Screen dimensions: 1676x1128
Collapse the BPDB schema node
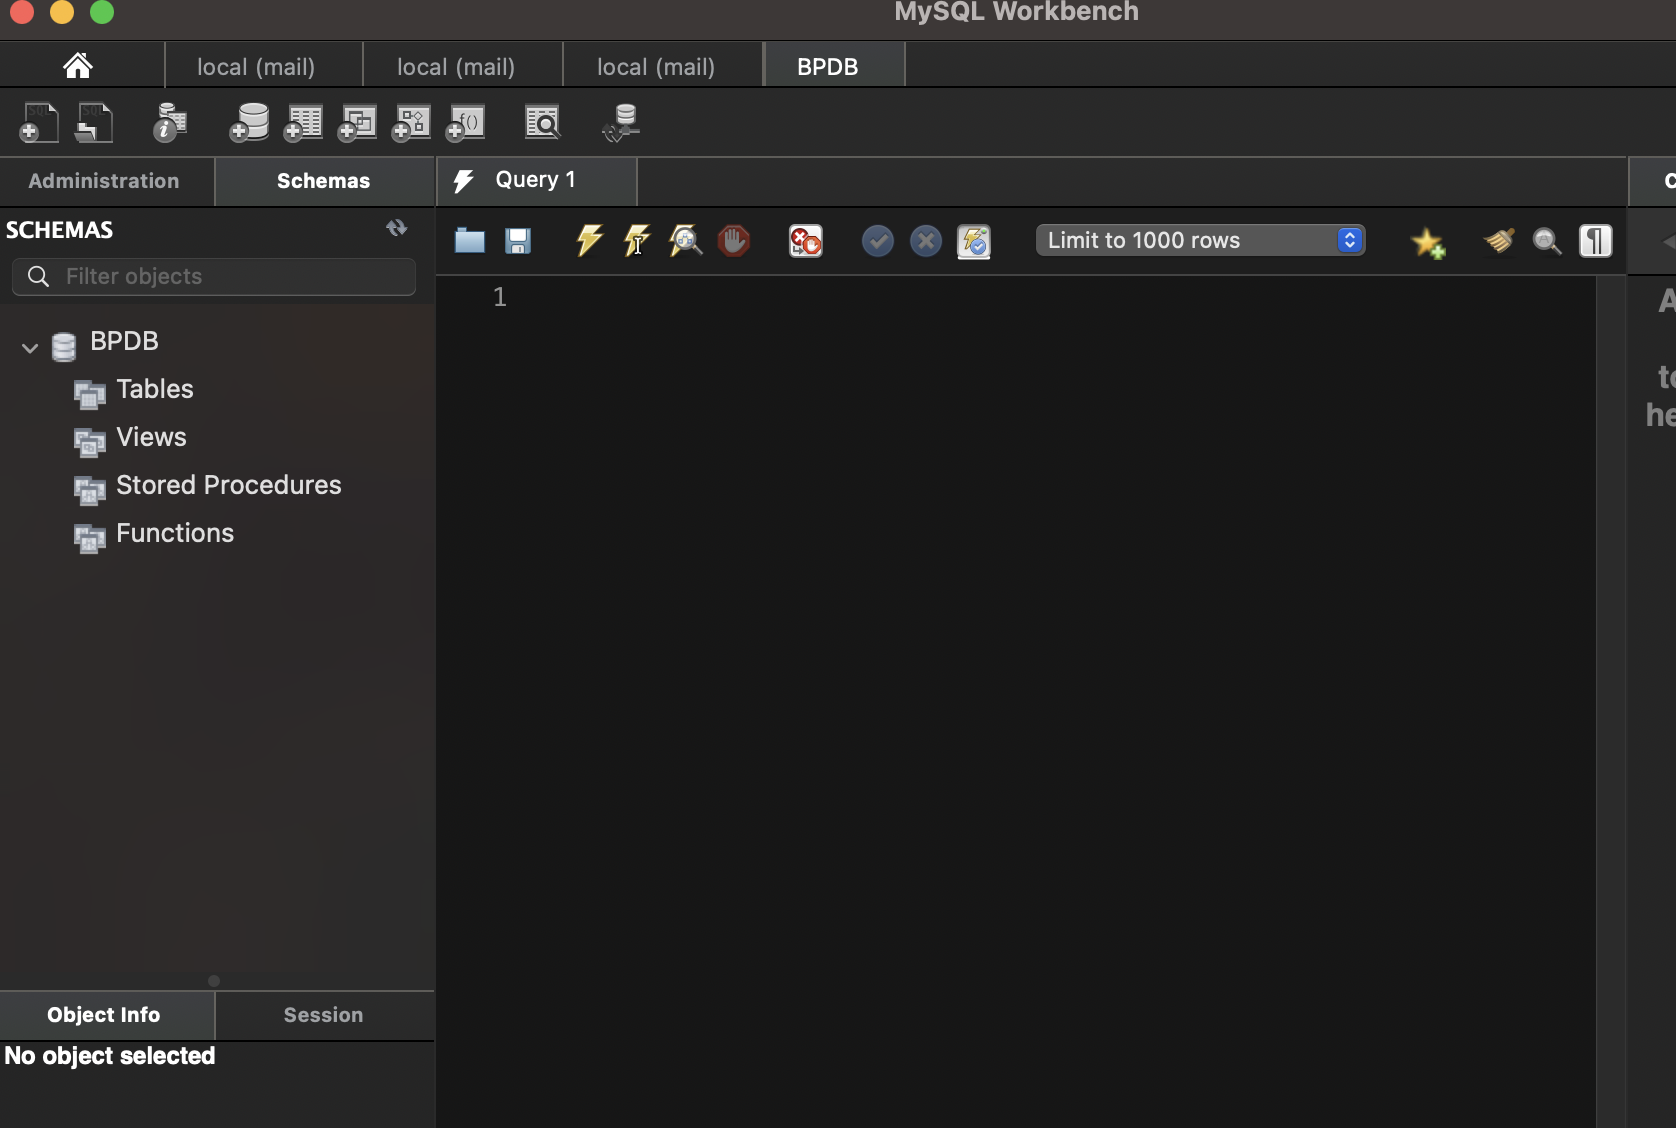(x=30, y=347)
